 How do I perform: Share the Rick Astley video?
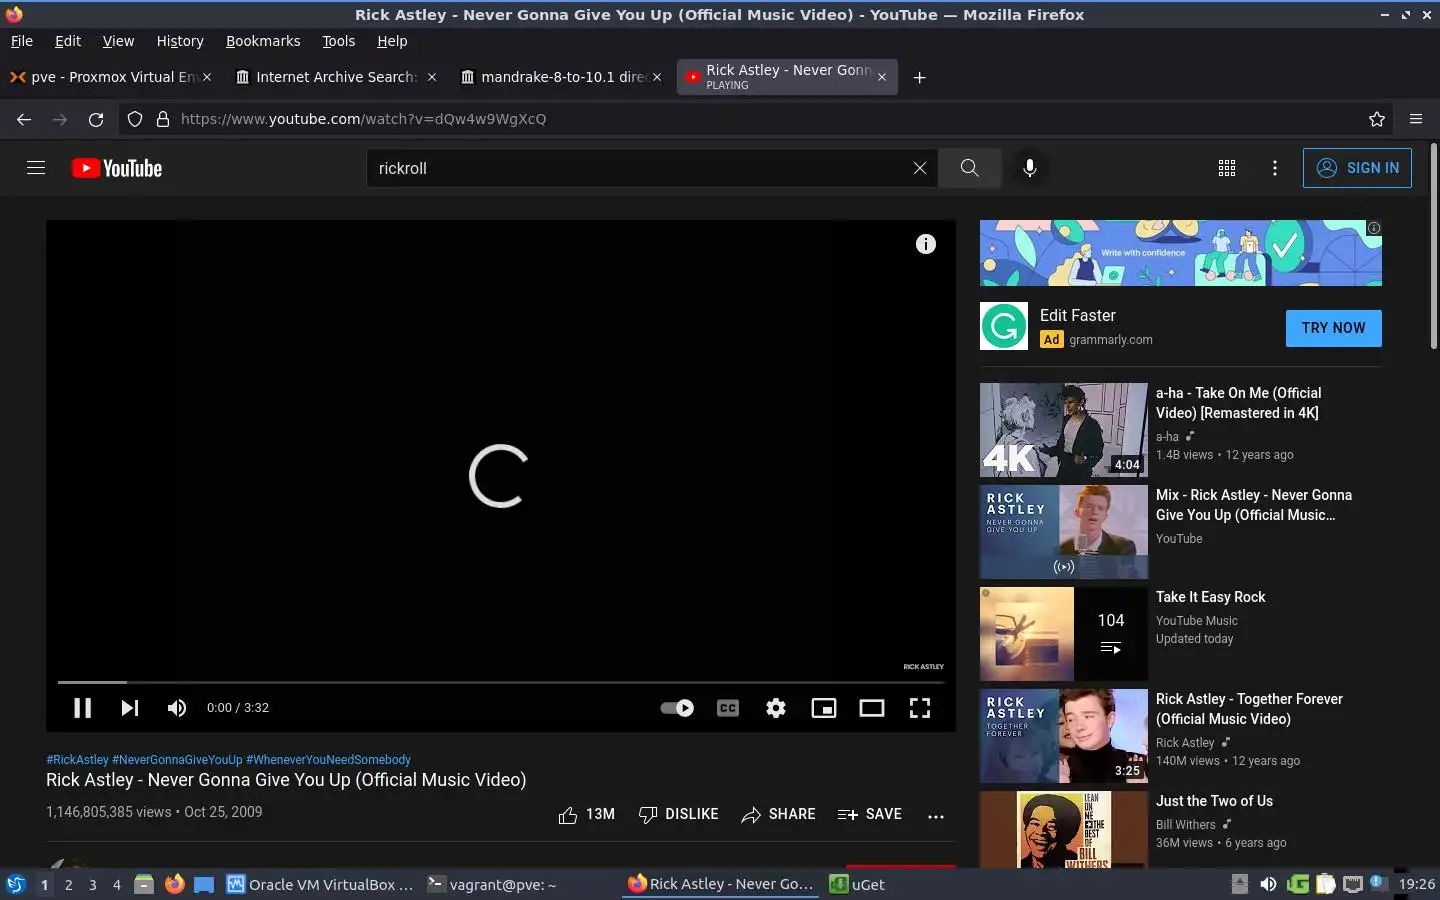click(779, 814)
